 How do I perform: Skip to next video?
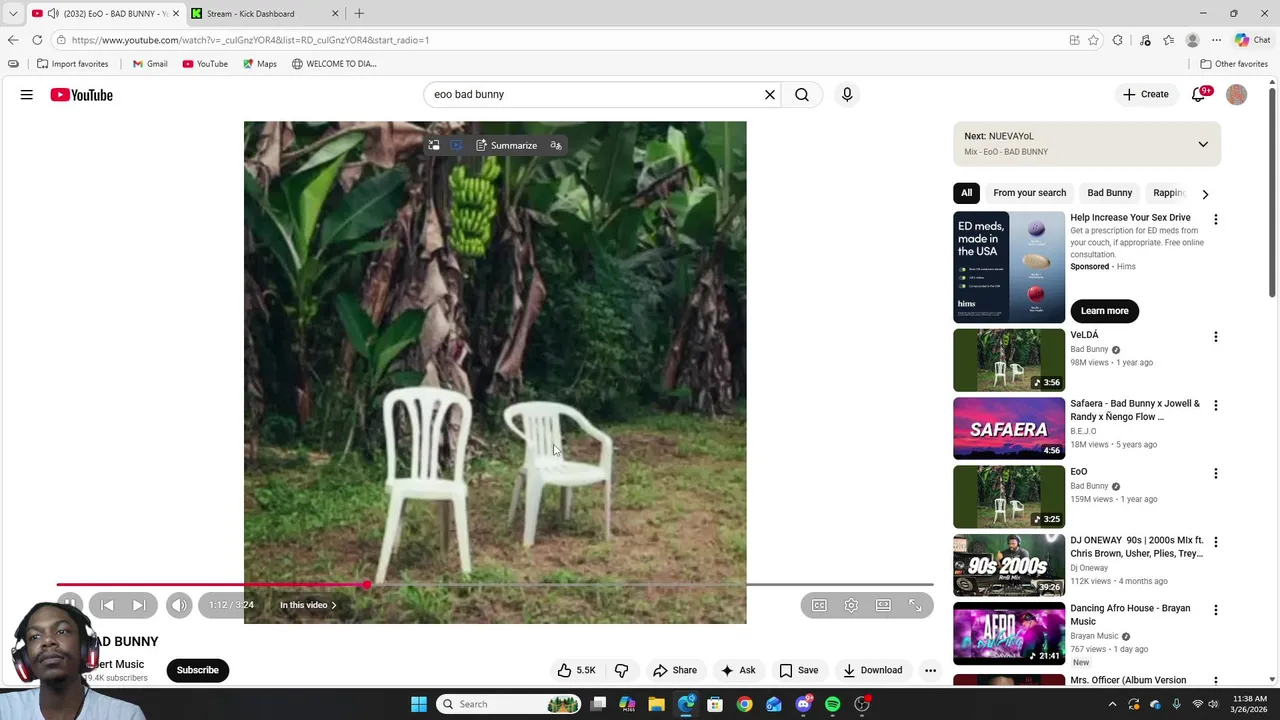pos(139,605)
